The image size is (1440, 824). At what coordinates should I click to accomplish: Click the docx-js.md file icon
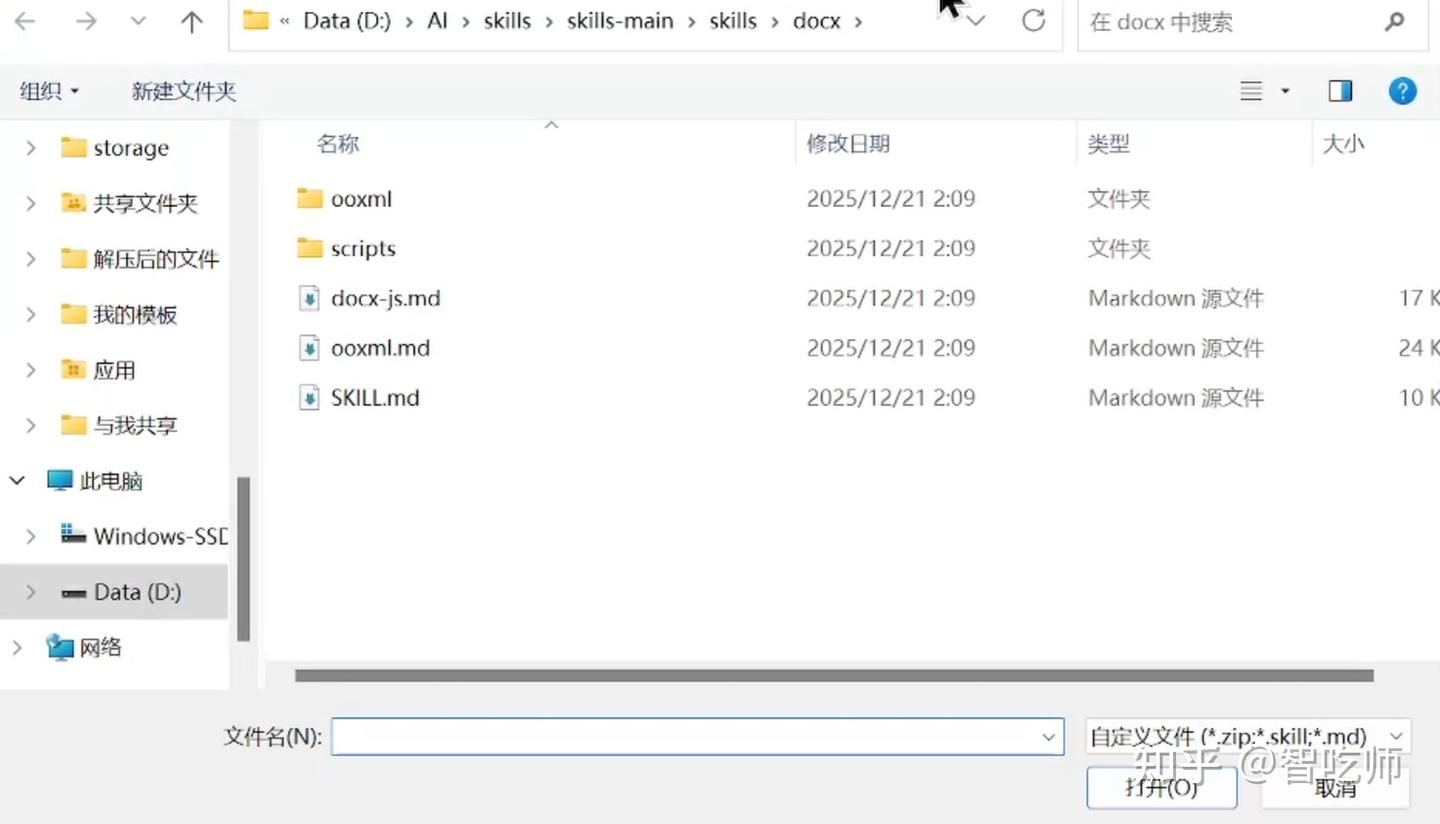(x=310, y=298)
